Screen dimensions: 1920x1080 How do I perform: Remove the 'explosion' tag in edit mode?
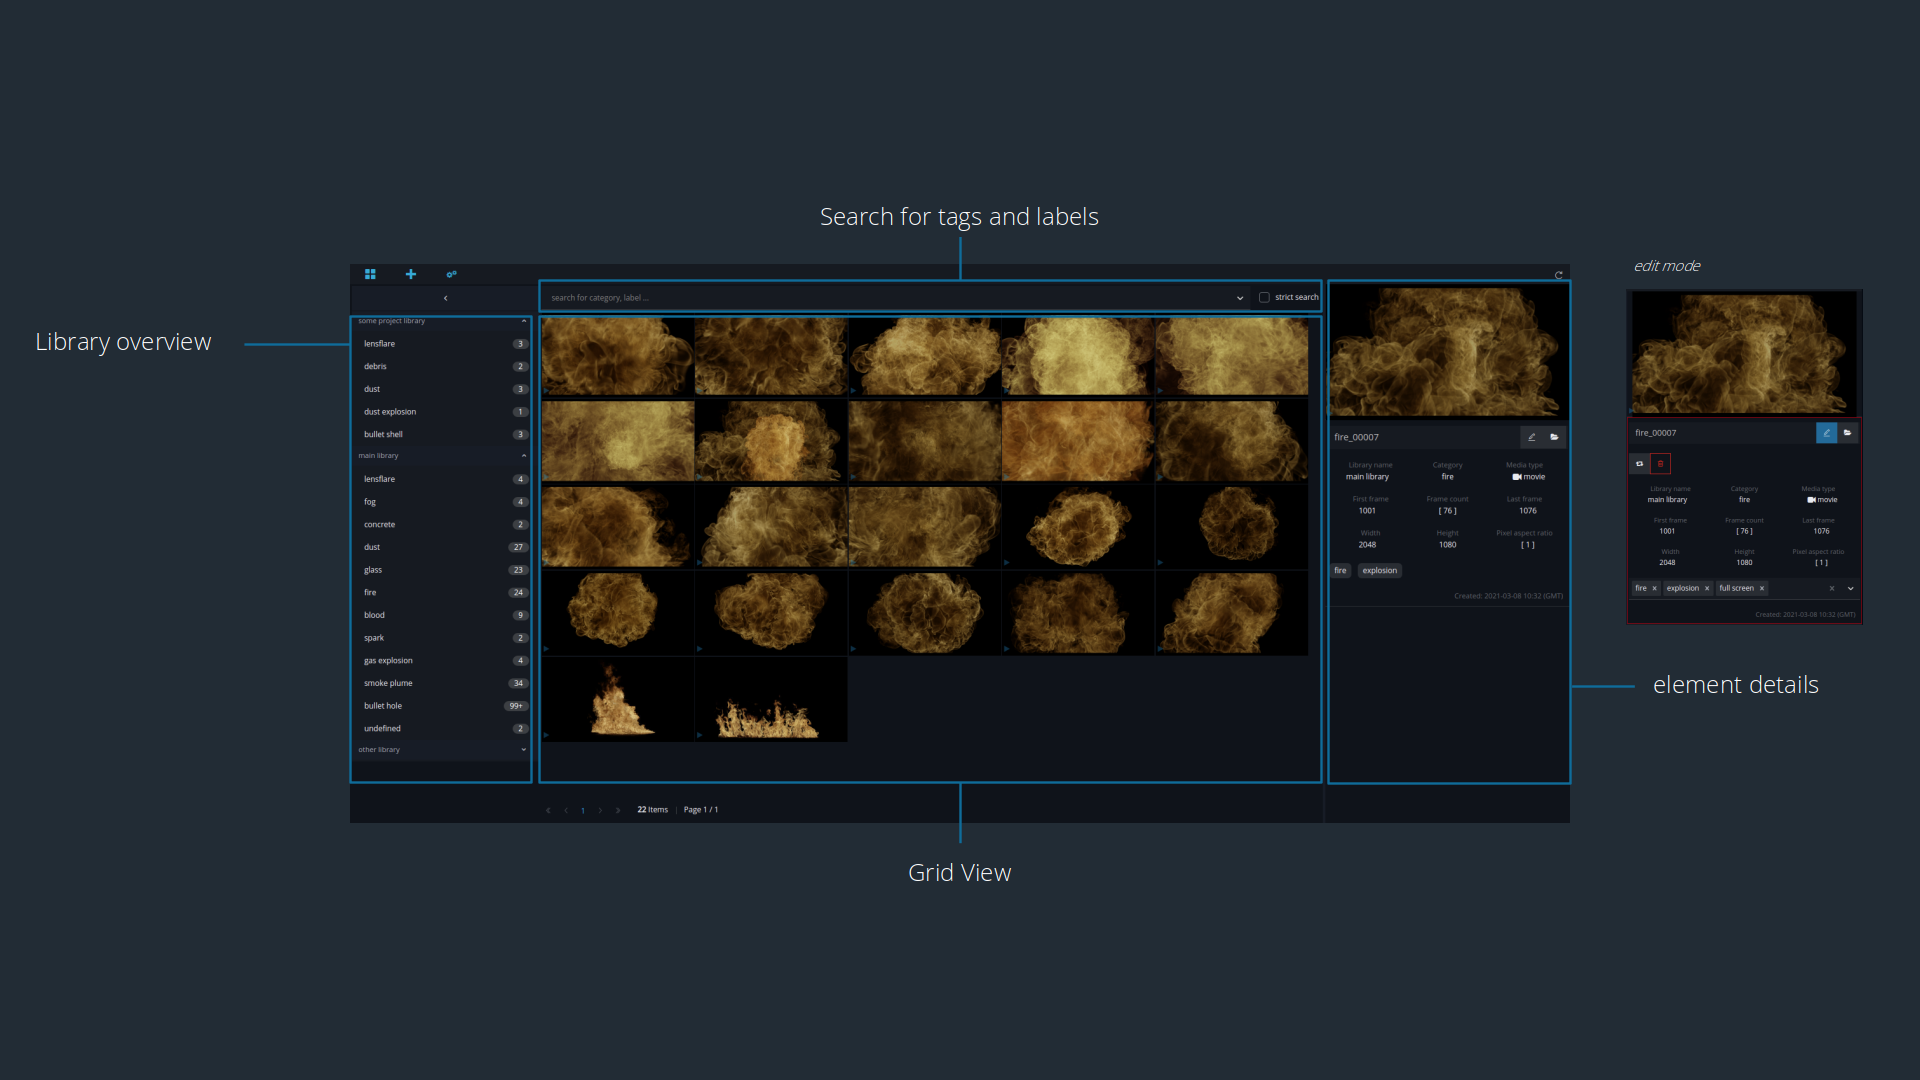pos(1707,588)
